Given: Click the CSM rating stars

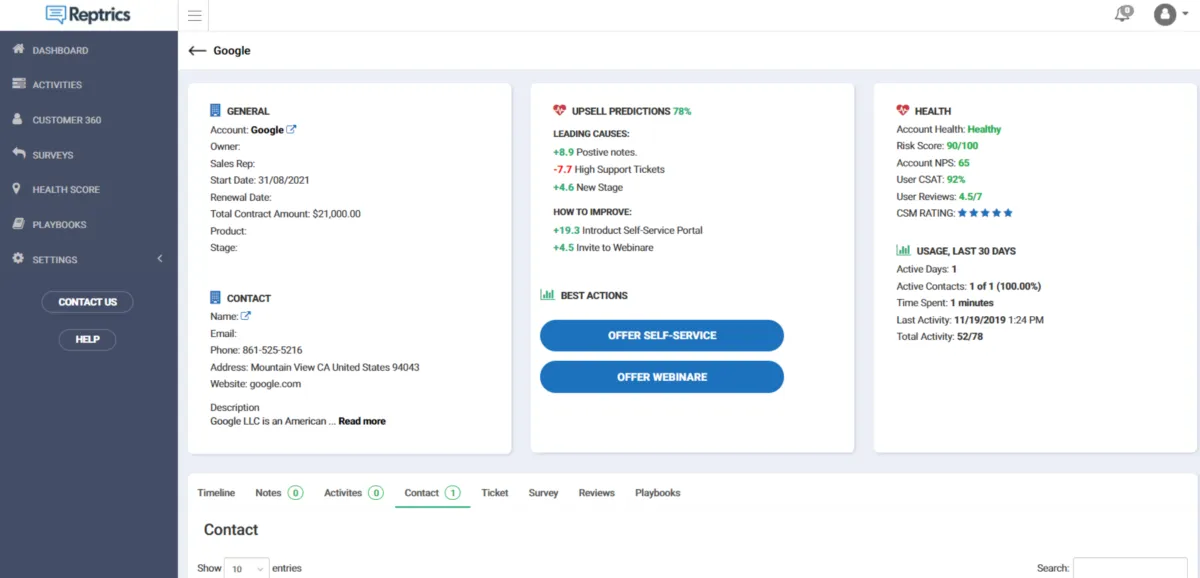Looking at the screenshot, I should coord(986,213).
